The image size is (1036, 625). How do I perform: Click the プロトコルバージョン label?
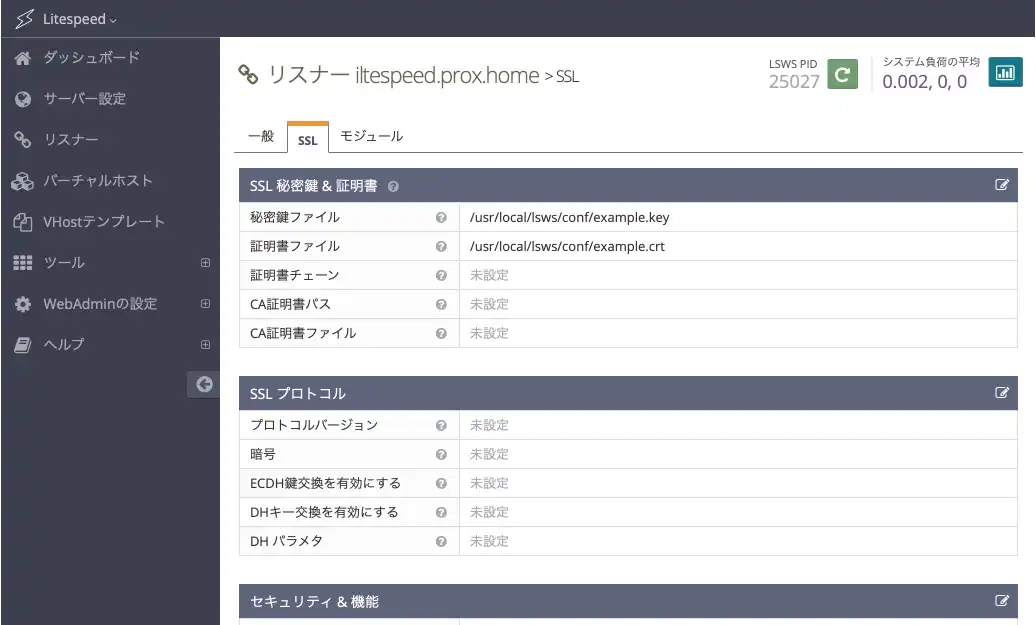314,425
